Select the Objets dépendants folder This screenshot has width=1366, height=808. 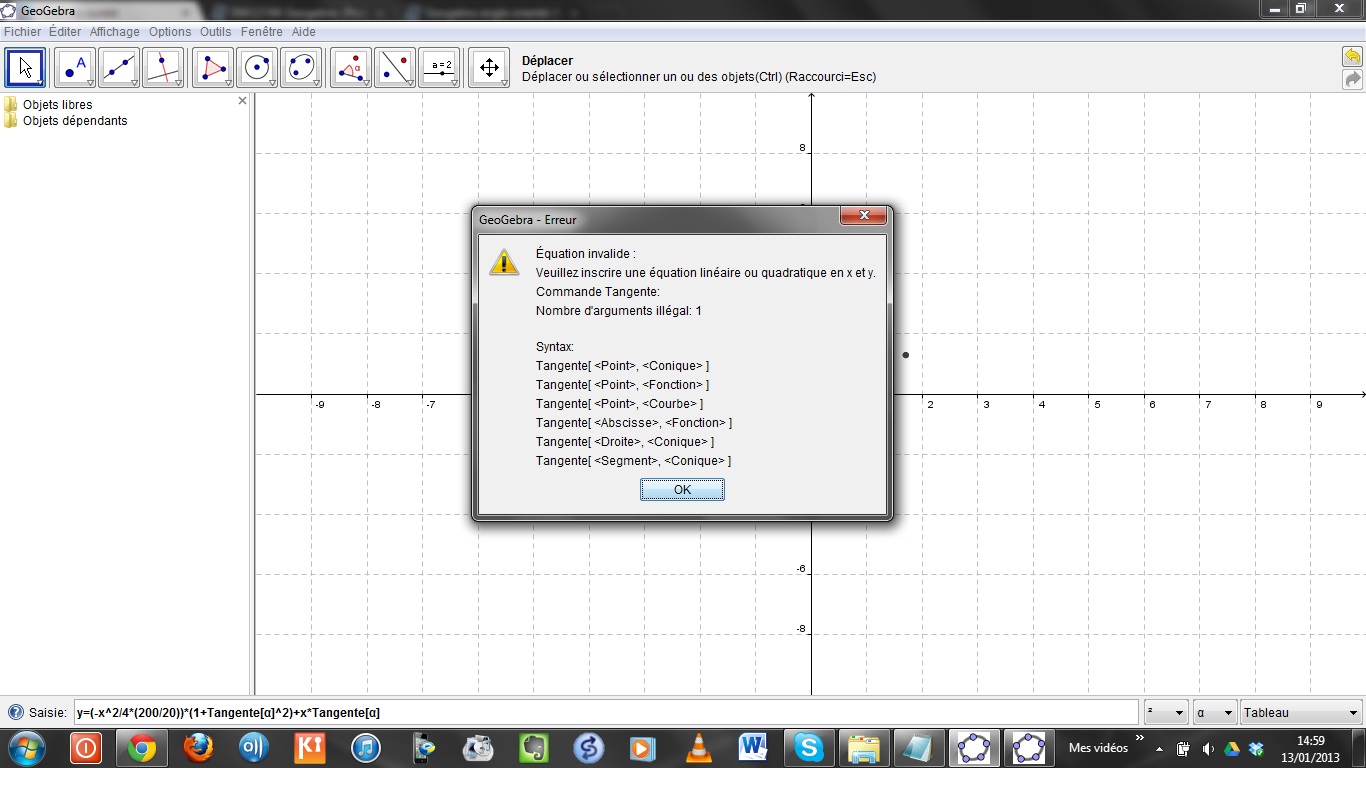point(65,121)
